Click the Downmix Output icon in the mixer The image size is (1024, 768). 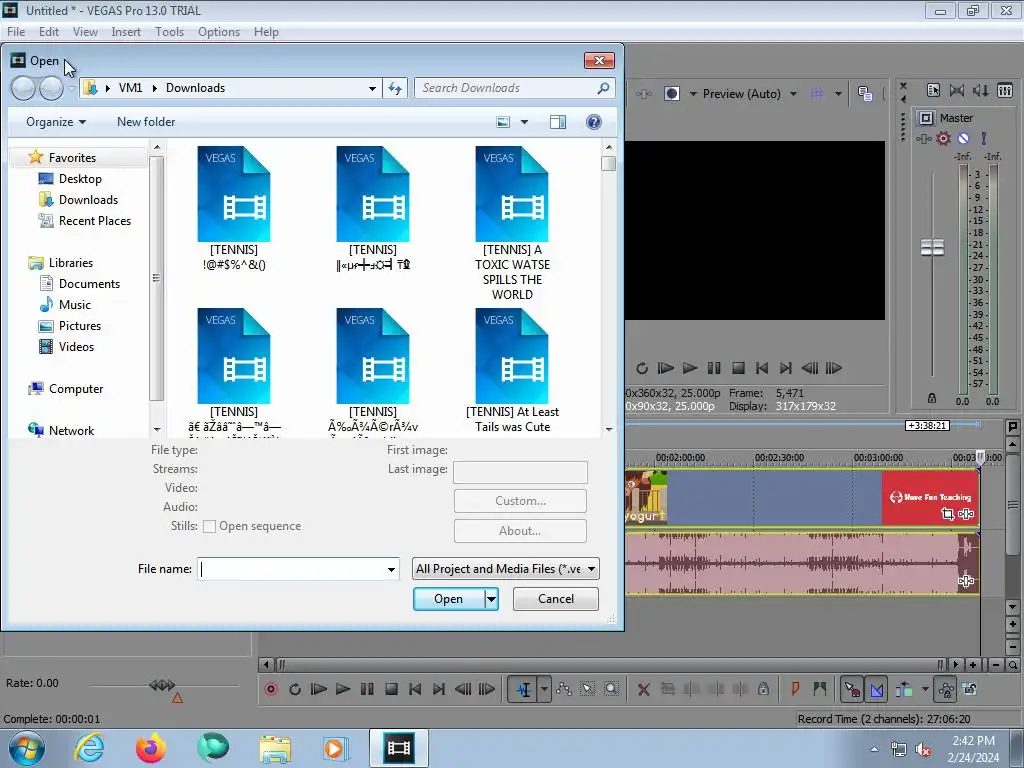[957, 91]
